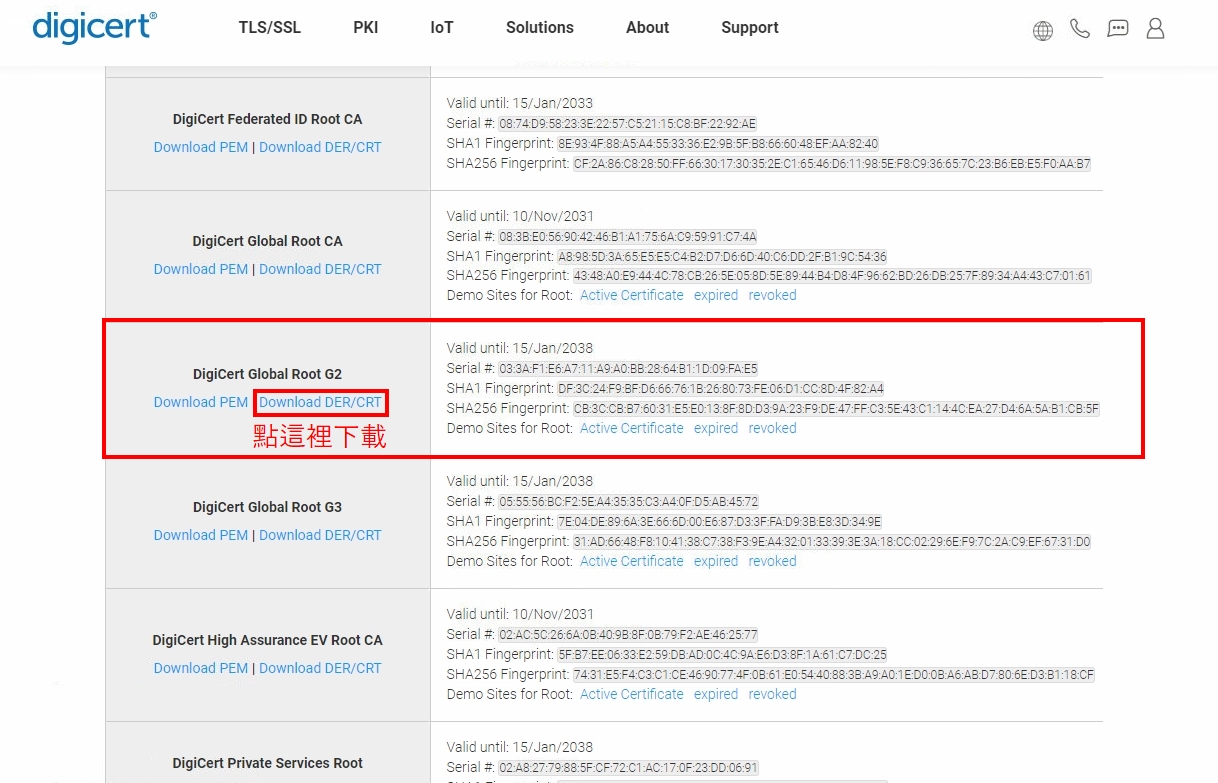Click the Global Root CA 'Valid until: 10/Nov/2031' text
The image size is (1218, 783).
coord(521,216)
